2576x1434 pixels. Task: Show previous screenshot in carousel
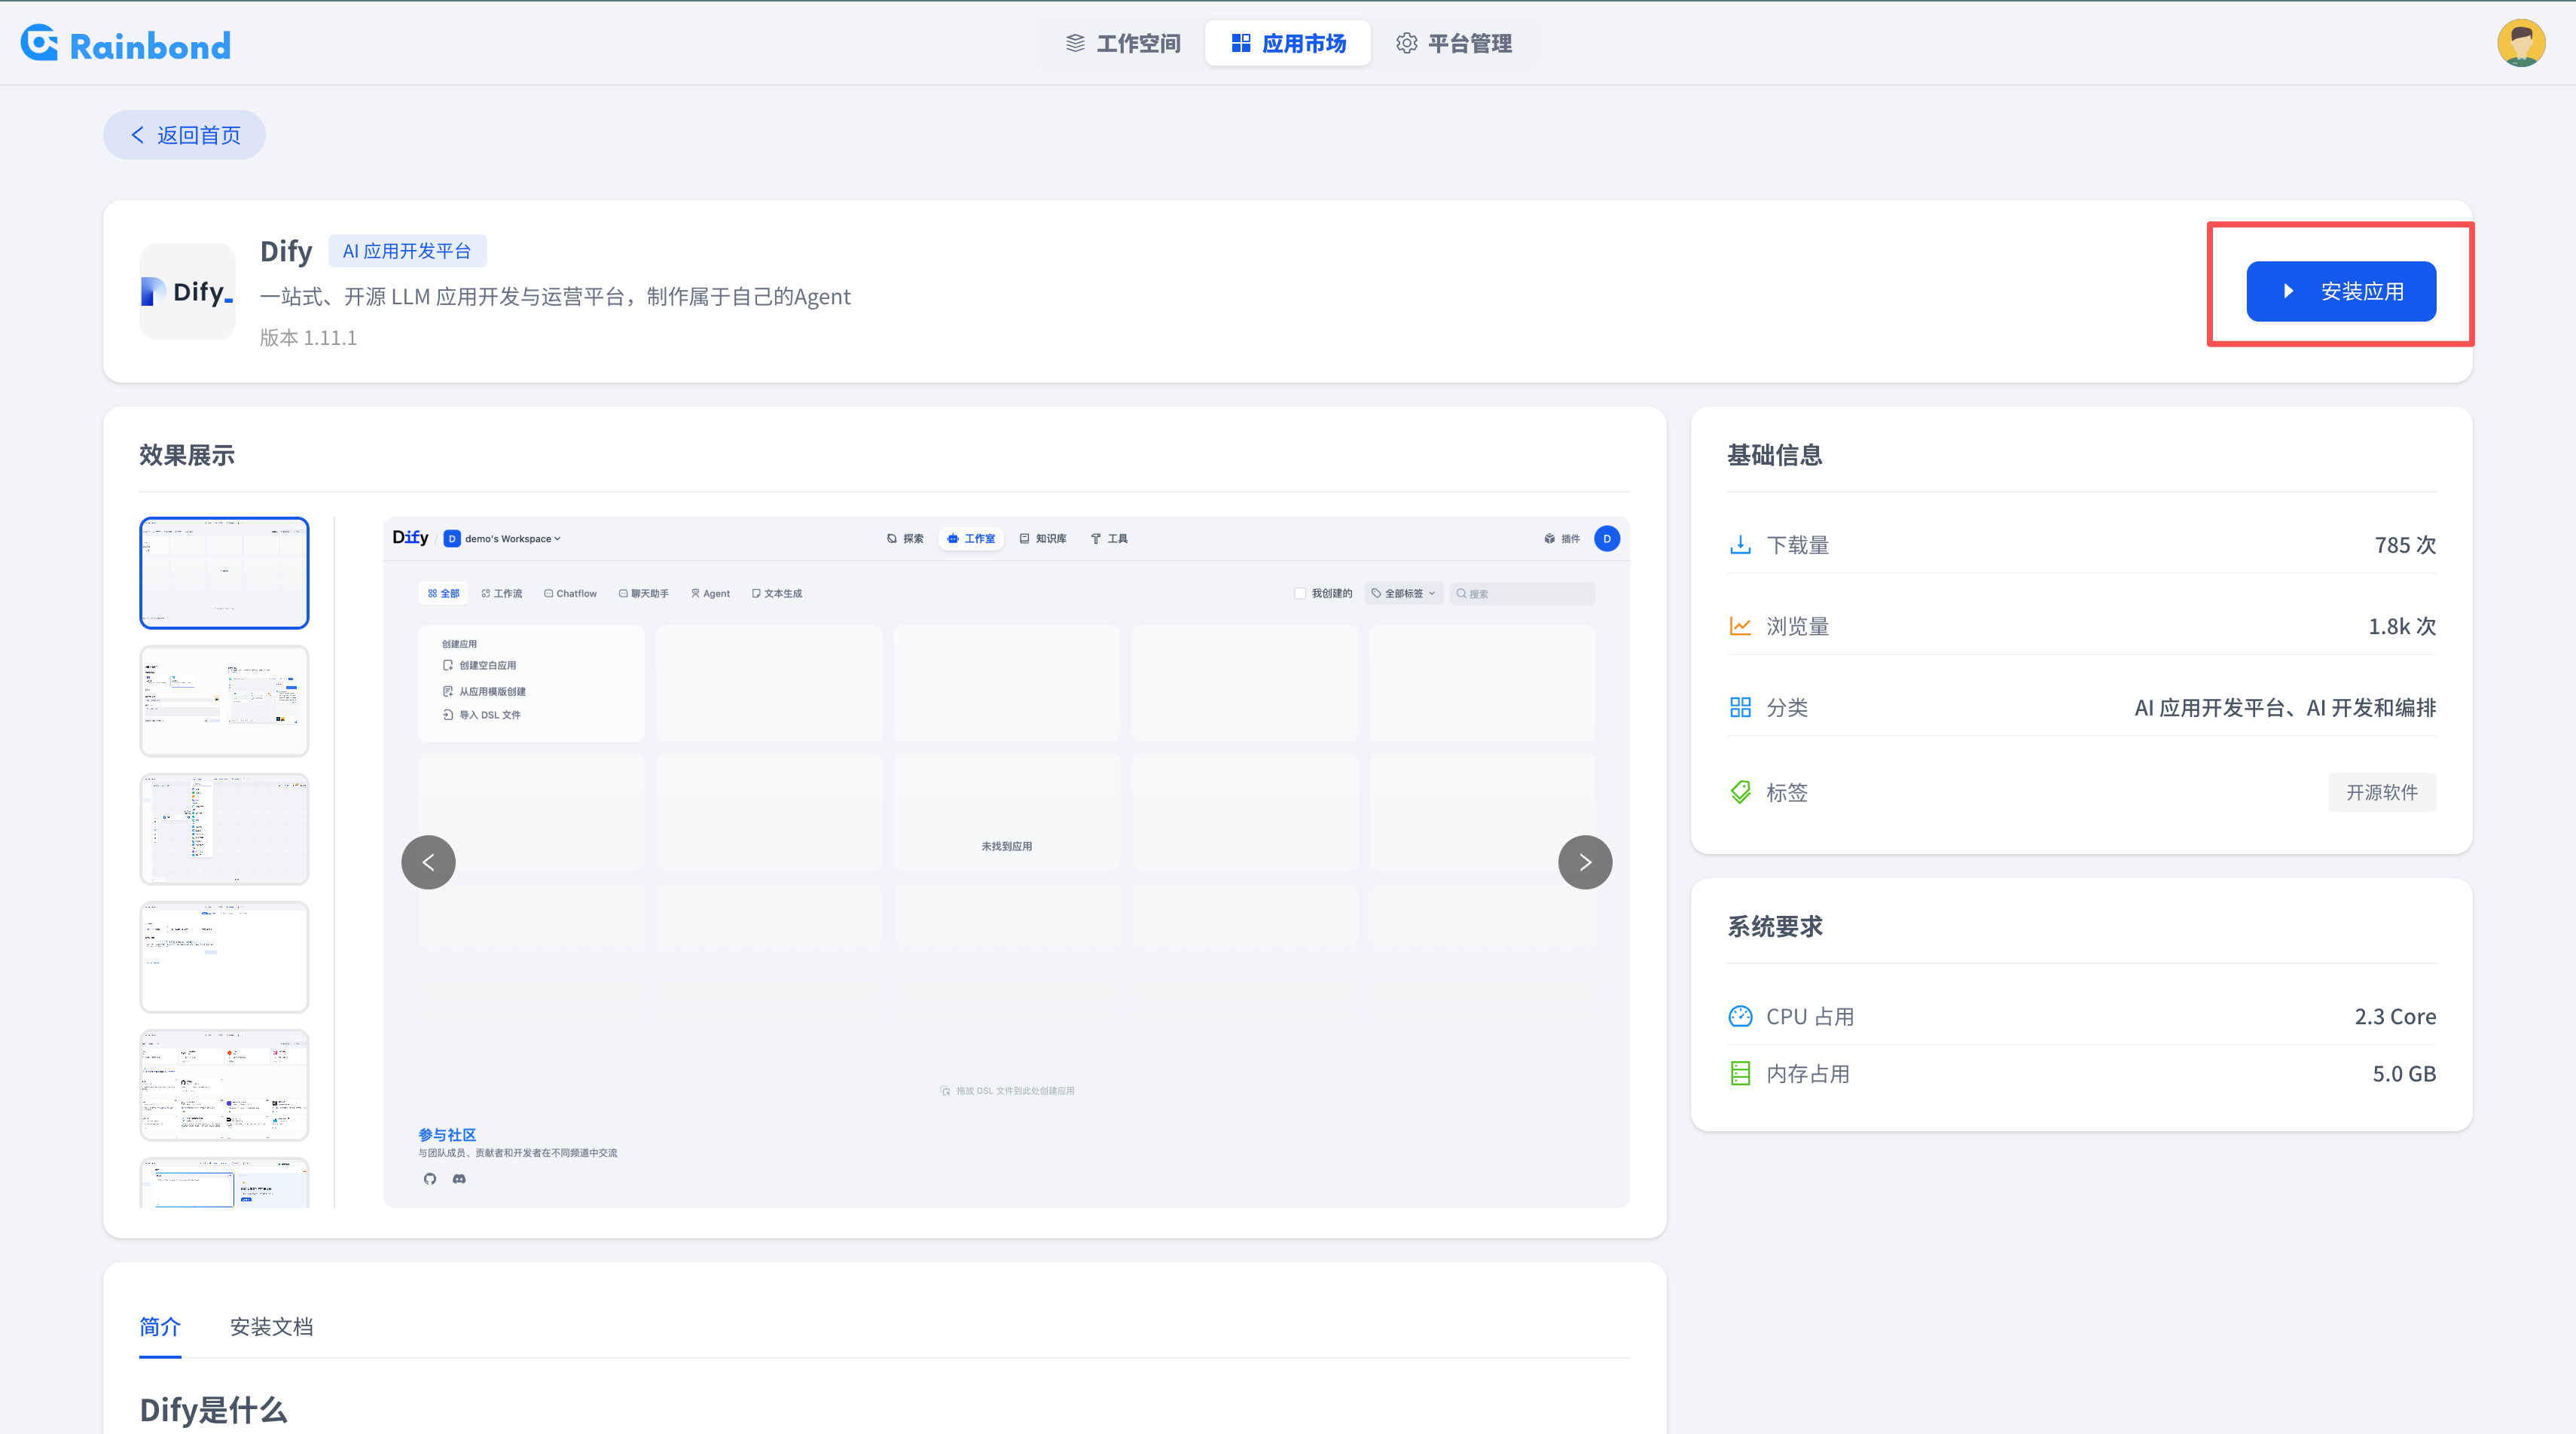[428, 862]
